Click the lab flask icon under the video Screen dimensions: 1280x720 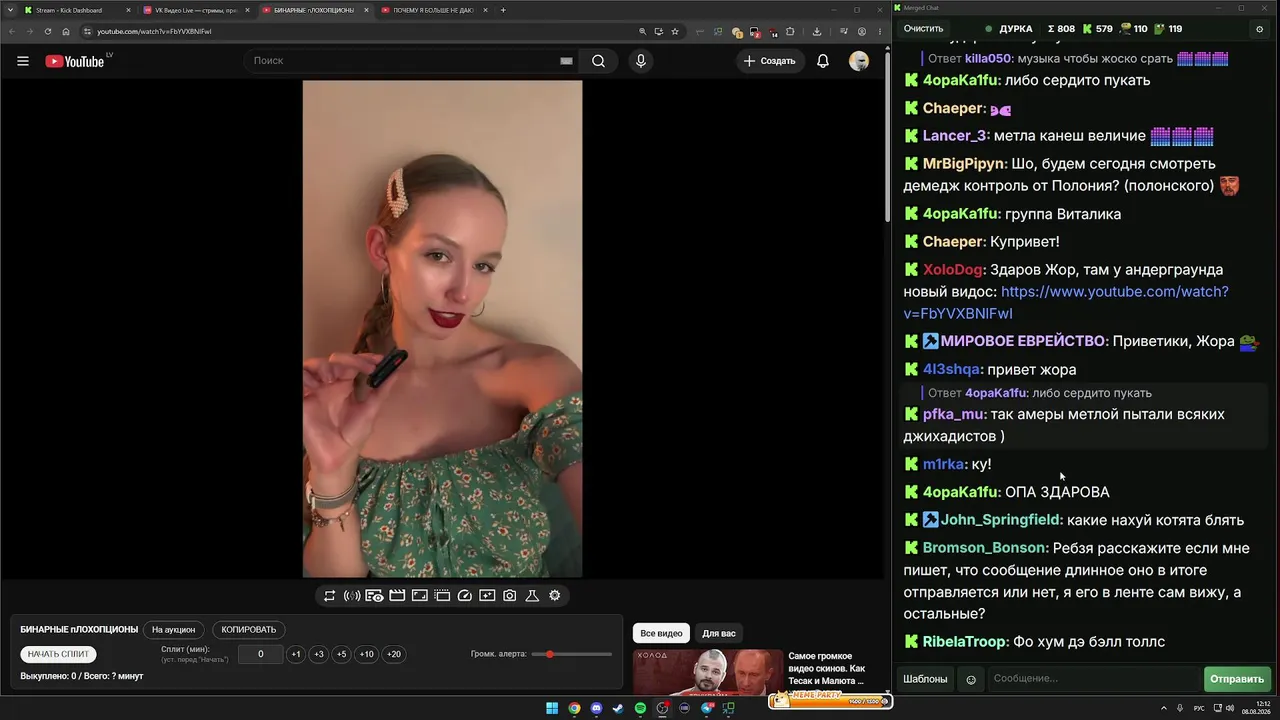(532, 596)
